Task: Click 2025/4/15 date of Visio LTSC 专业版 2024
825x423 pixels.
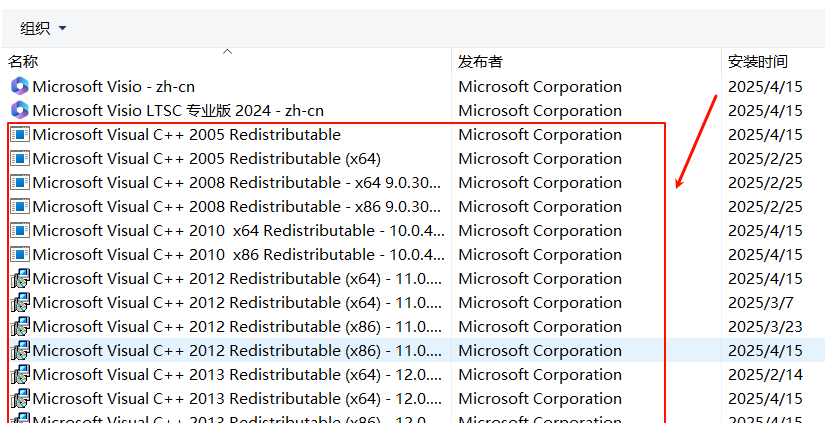Action: point(765,110)
